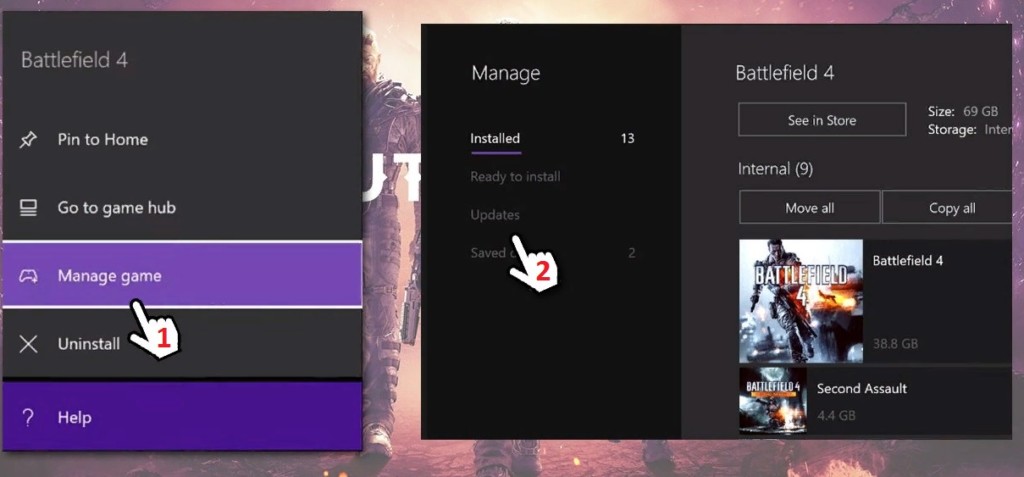Switch to the Installed tab
This screenshot has height=477, width=1024.
[x=495, y=139]
